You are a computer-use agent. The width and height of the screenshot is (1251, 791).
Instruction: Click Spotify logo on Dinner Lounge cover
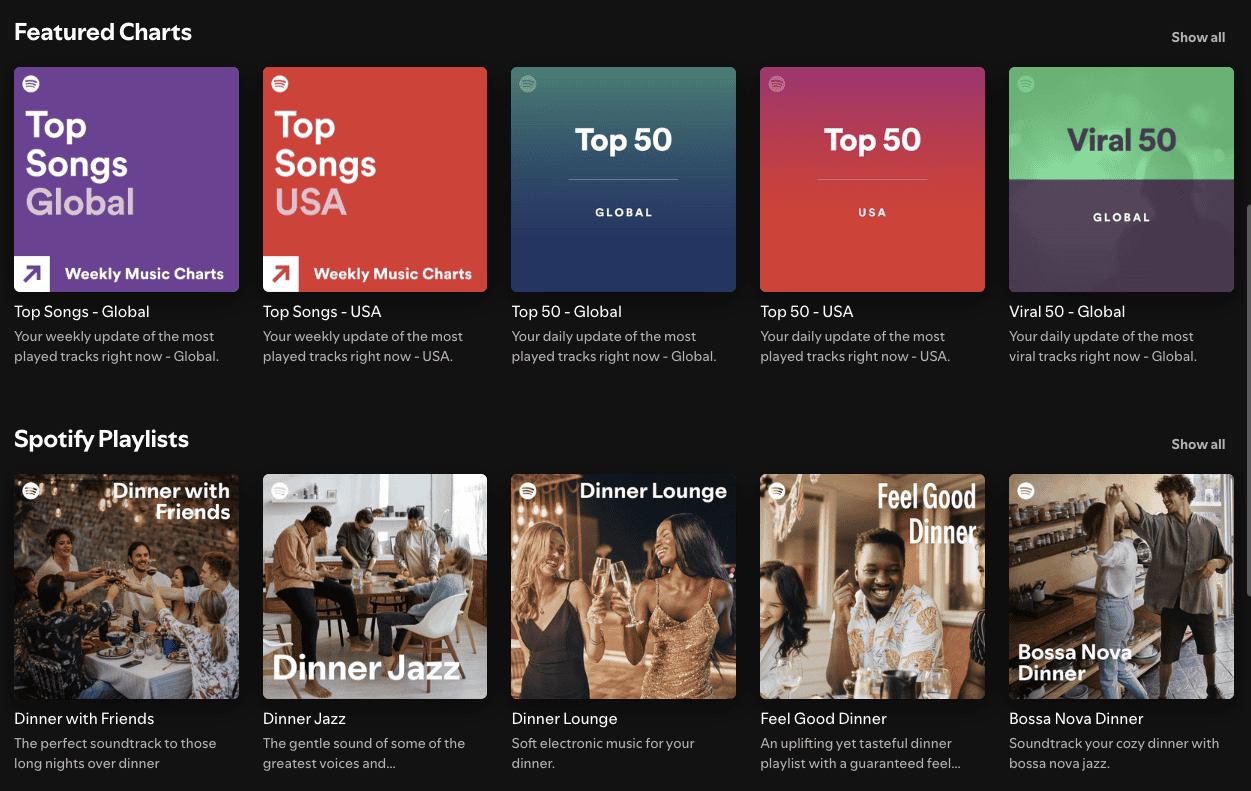528,491
